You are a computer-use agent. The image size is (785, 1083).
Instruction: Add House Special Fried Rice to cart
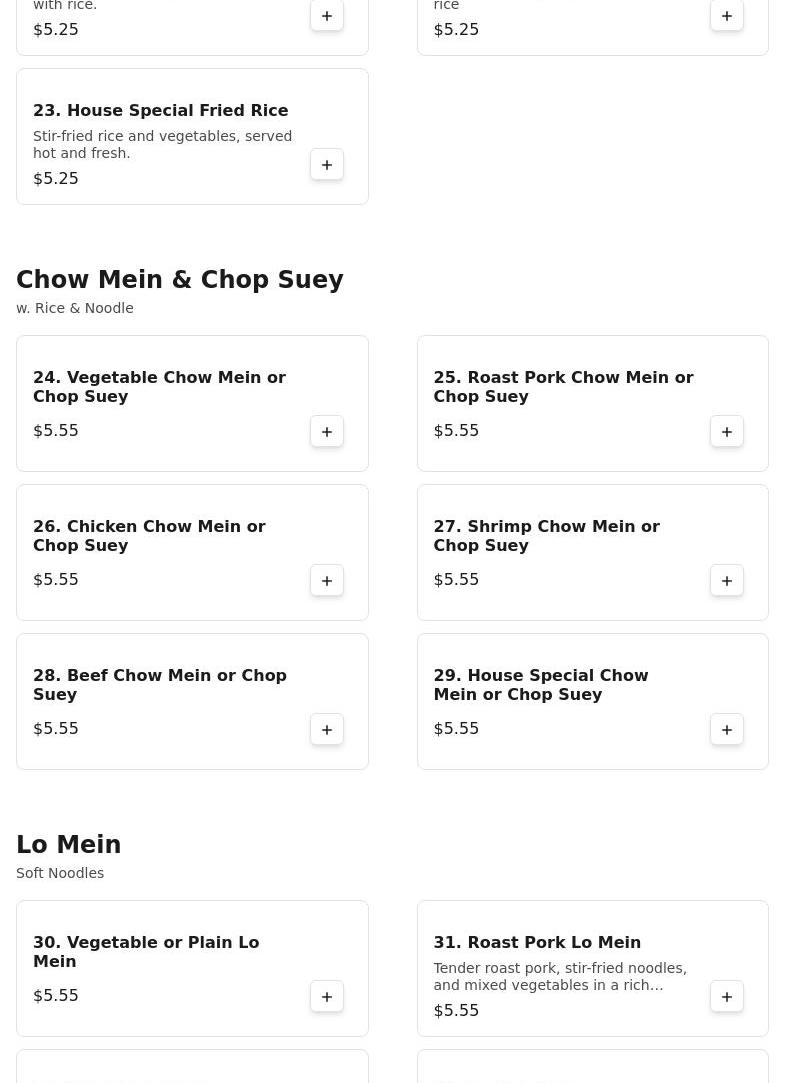coord(327,164)
